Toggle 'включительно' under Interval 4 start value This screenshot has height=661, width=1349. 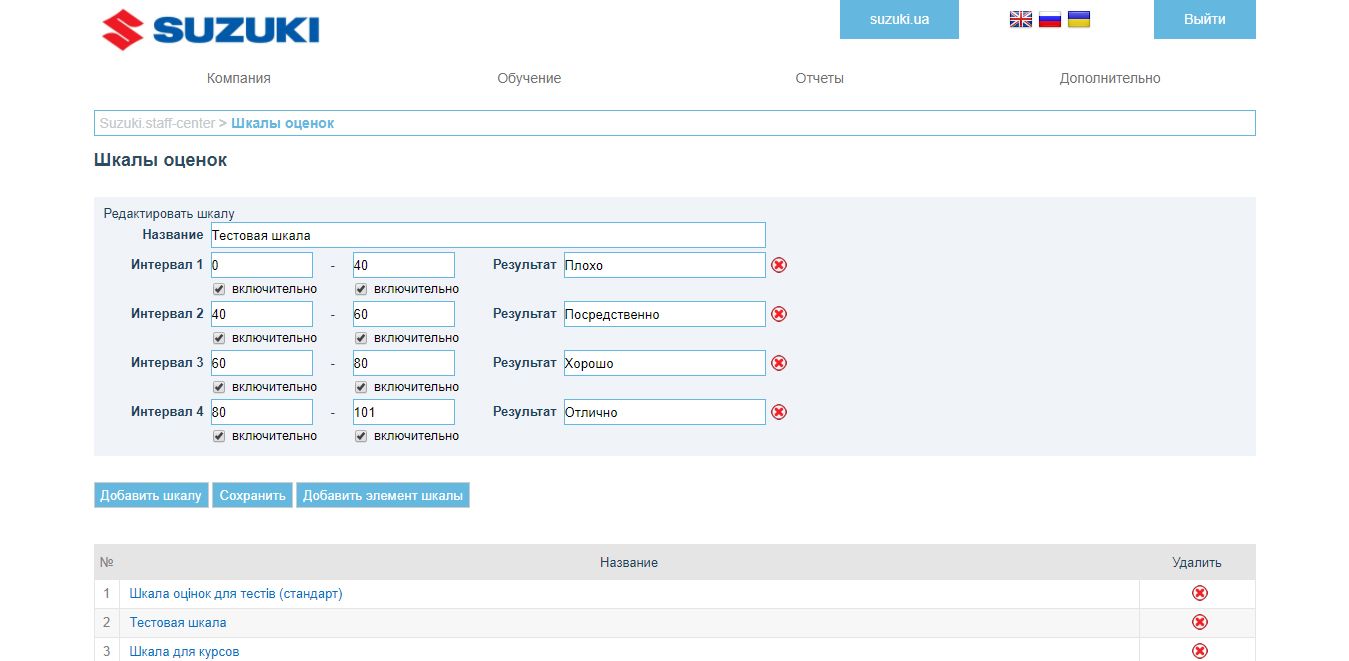point(219,436)
